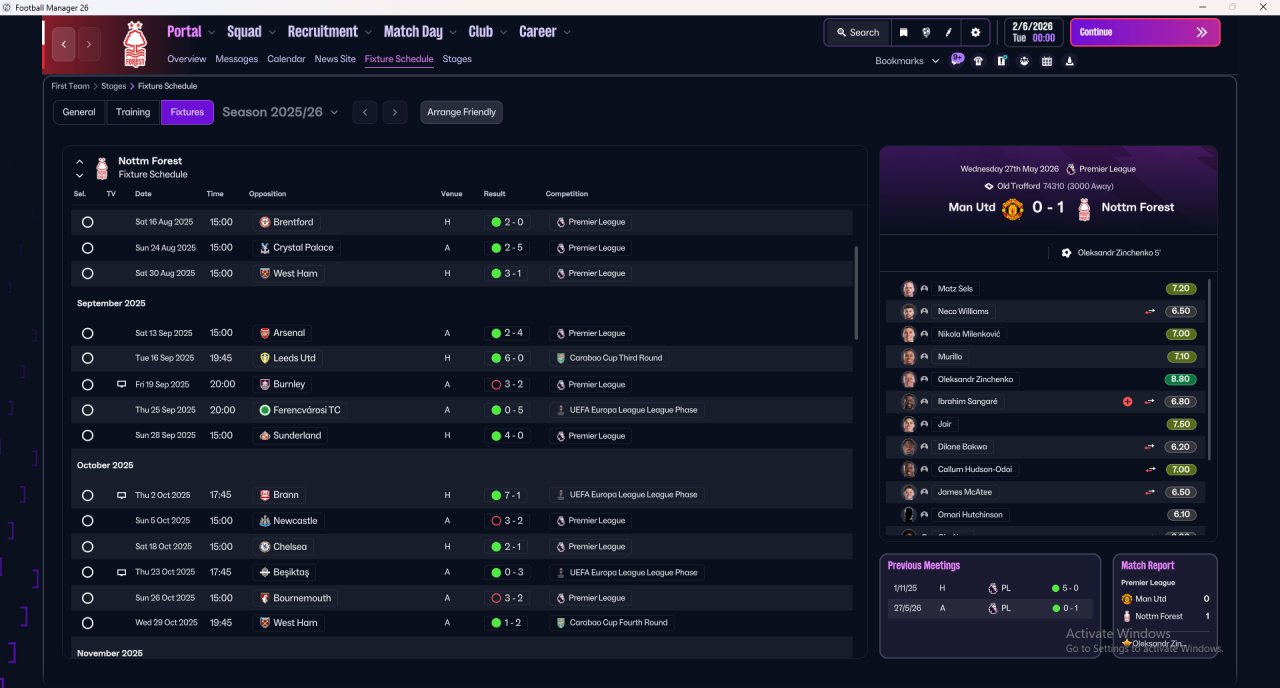The width and height of the screenshot is (1280, 688).
Task: Select the Brentford fixture radio button
Action: click(x=87, y=222)
